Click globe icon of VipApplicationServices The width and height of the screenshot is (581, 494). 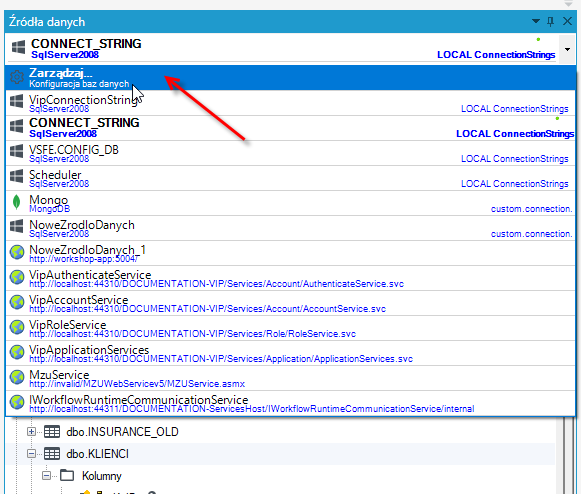[x=17, y=352]
